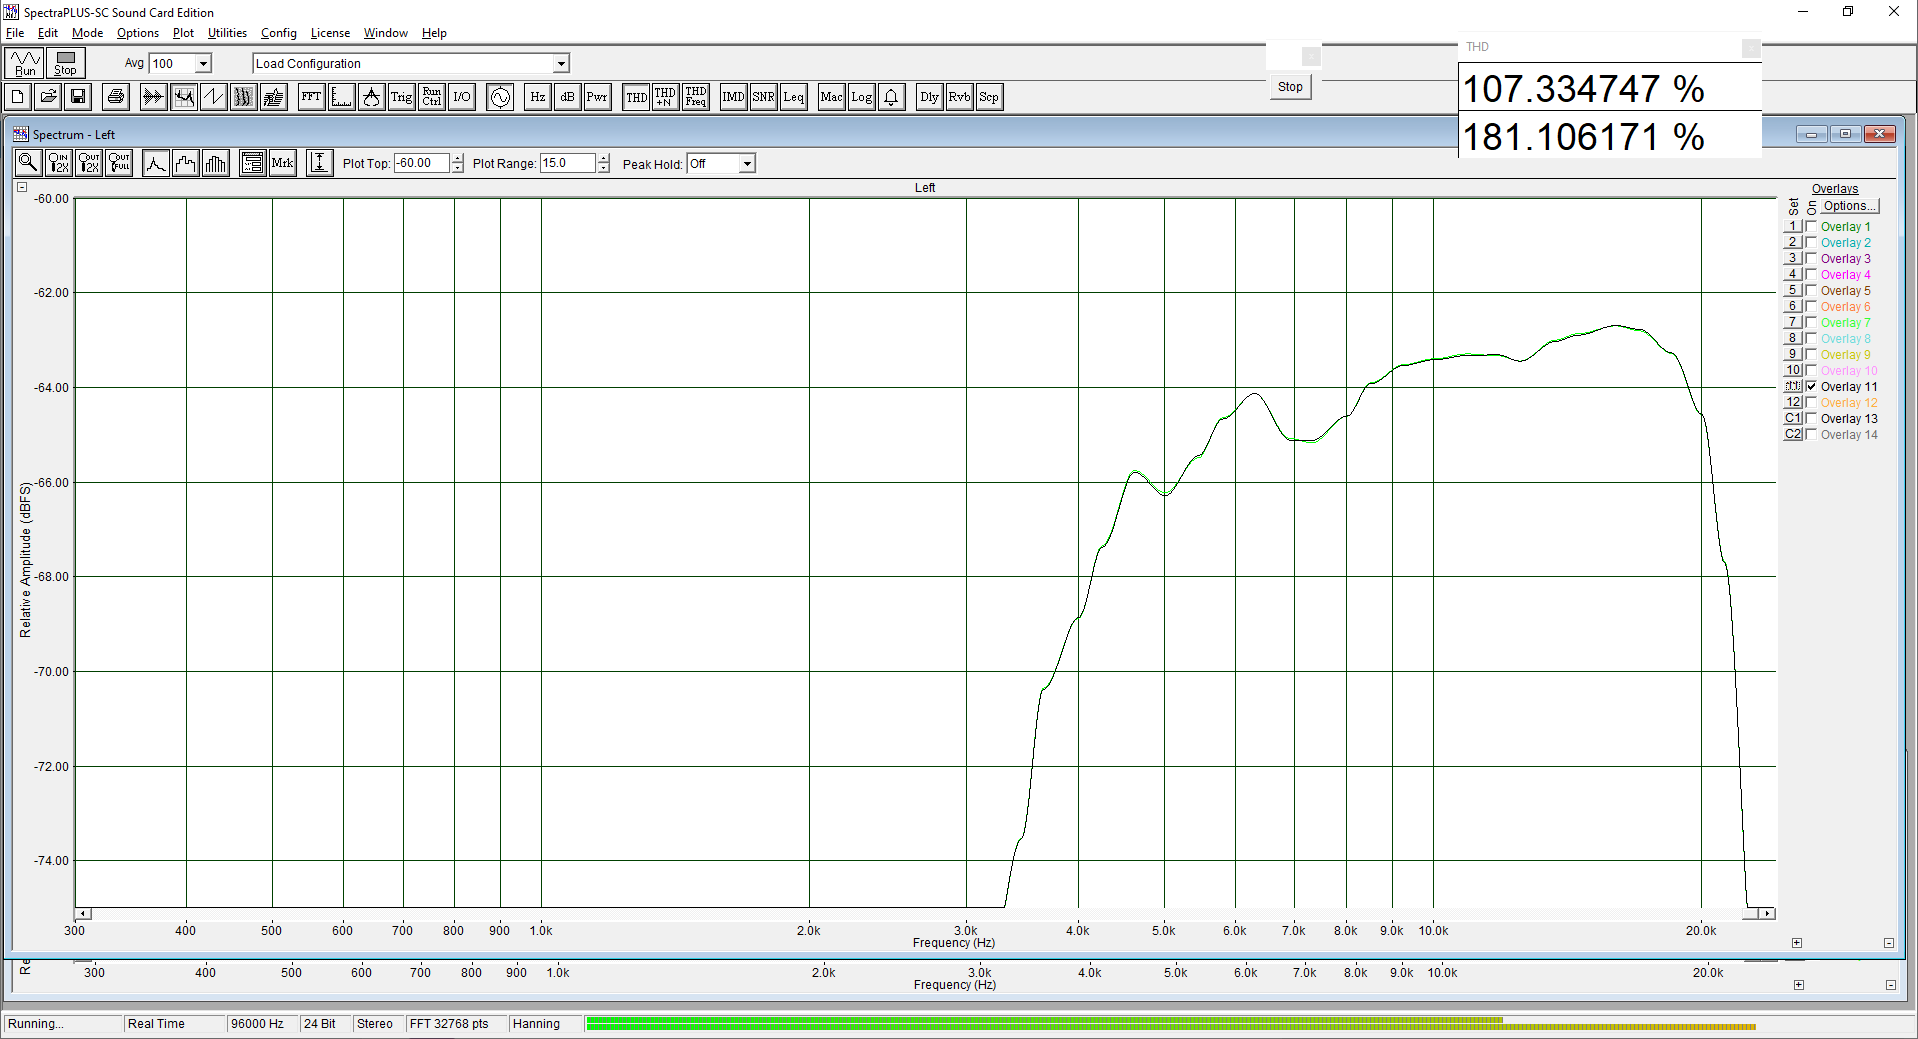Open the Utilities menu
Screen dimensions: 1918x1039
[x=227, y=33]
